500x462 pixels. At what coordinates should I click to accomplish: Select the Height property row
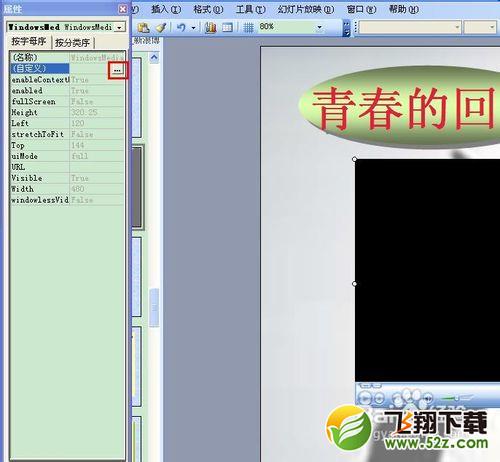pos(67,112)
